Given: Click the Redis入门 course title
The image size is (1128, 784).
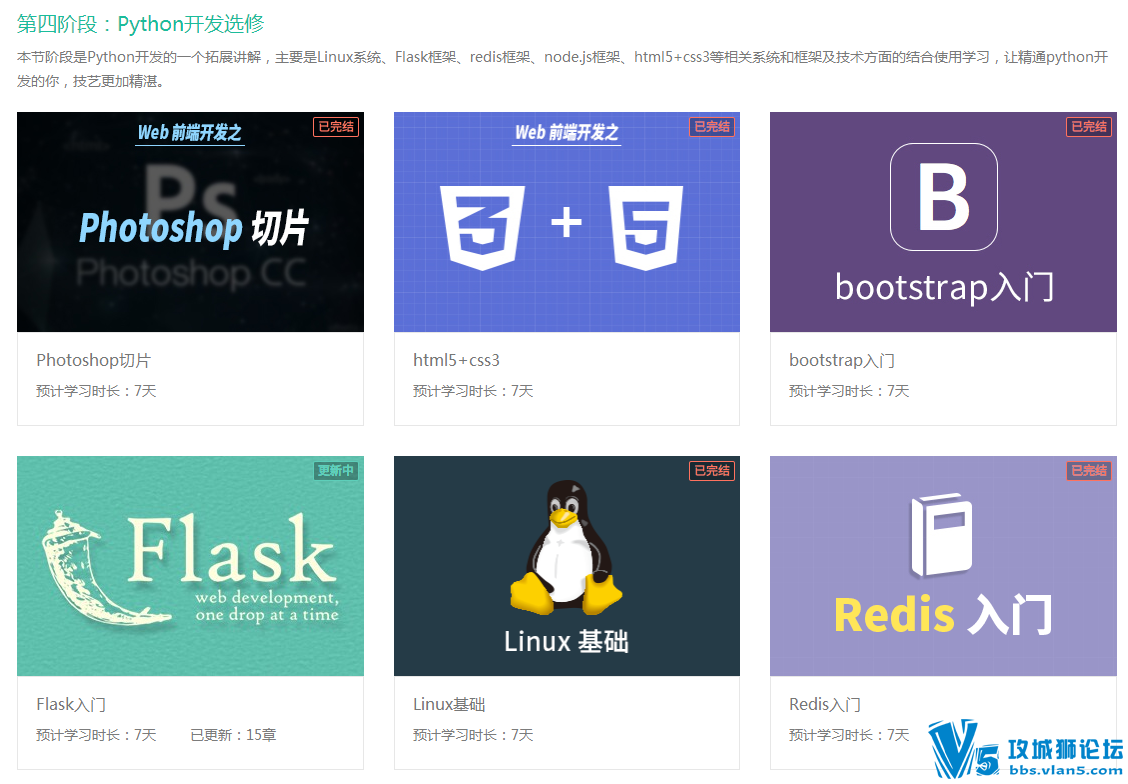Looking at the screenshot, I should pyautogui.click(x=824, y=704).
